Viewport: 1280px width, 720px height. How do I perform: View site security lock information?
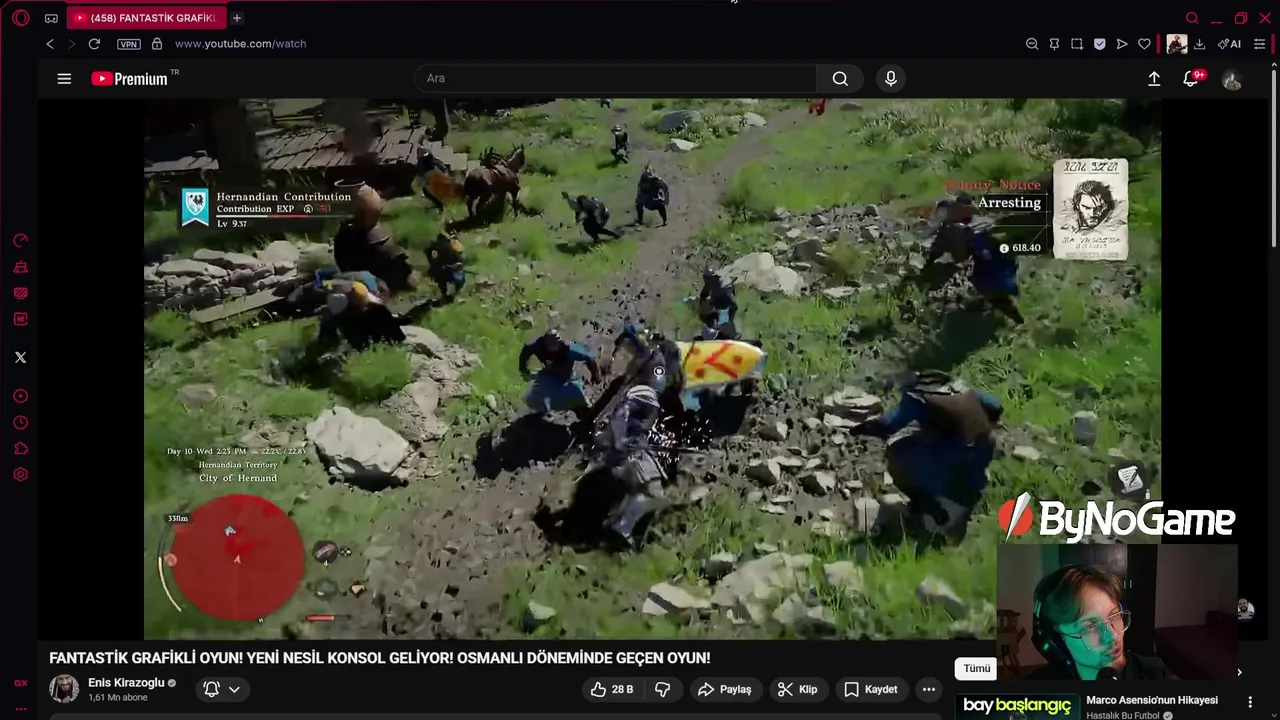click(x=157, y=44)
